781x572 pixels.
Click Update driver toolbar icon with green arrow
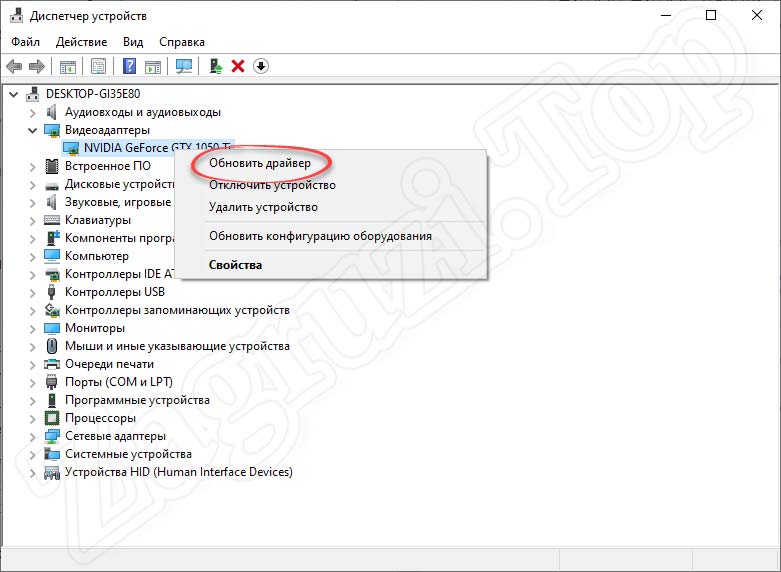coord(215,66)
